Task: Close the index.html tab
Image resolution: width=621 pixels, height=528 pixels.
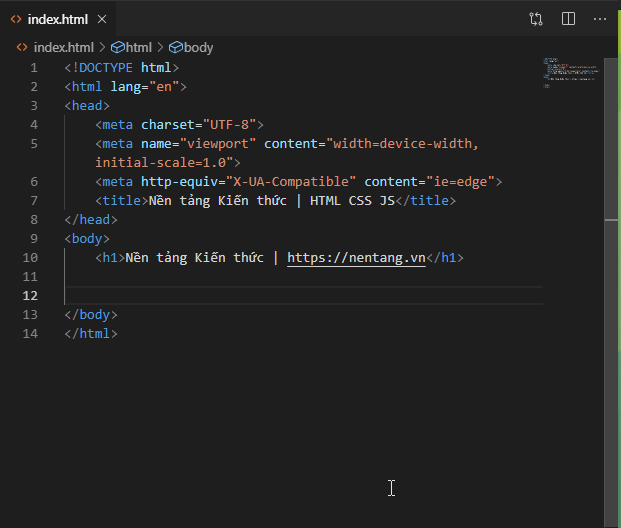Action: pos(101,19)
